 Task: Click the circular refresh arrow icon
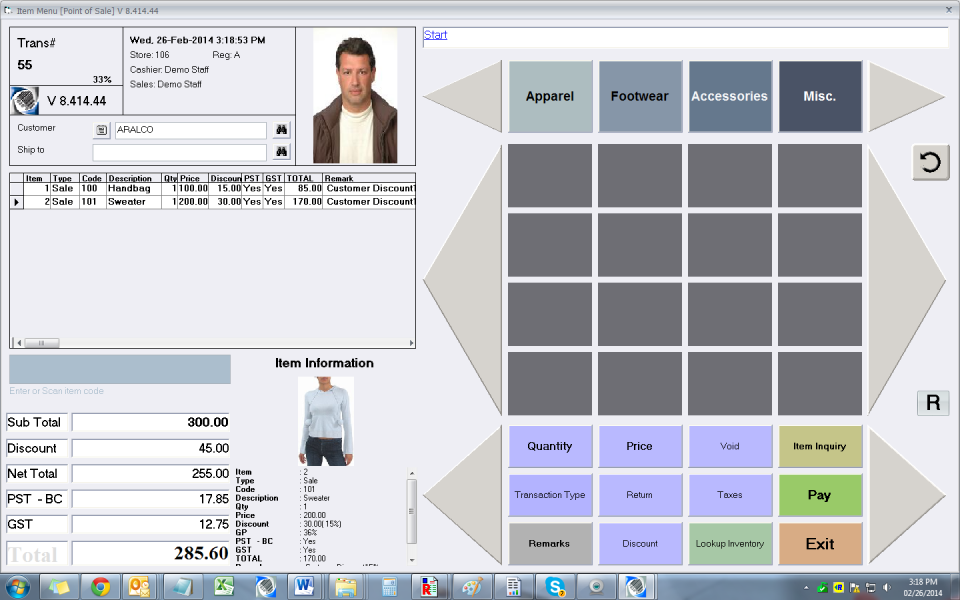click(x=931, y=163)
